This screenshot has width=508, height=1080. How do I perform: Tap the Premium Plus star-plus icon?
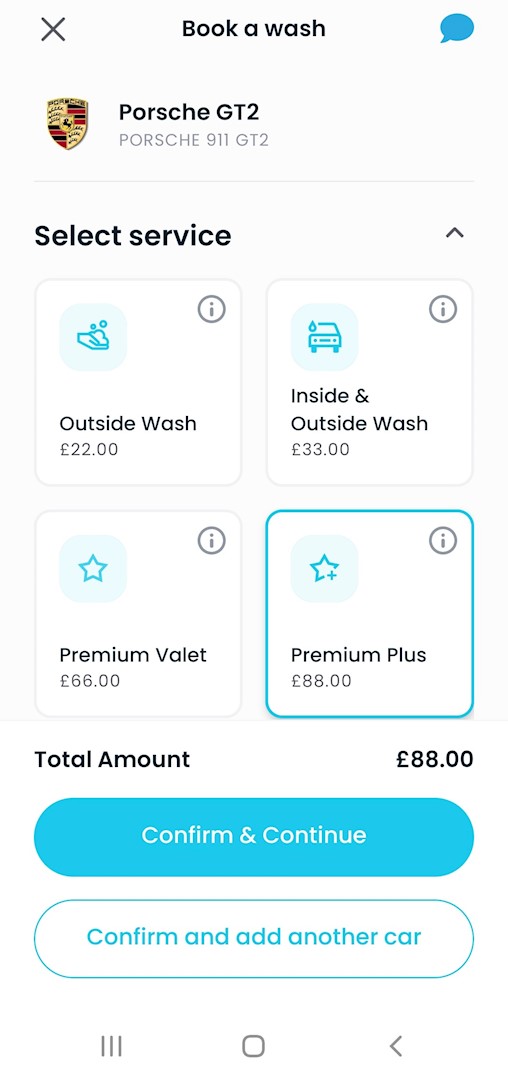coord(324,569)
